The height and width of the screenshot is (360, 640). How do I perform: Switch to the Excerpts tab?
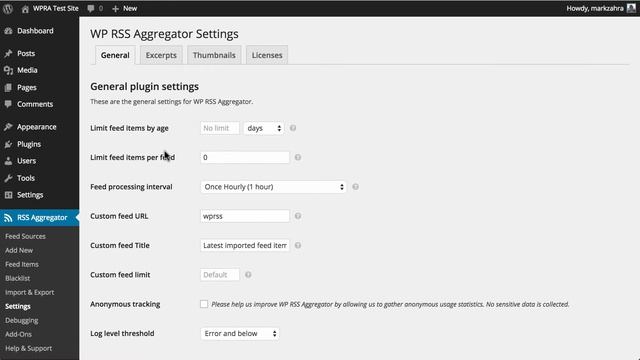pos(161,55)
